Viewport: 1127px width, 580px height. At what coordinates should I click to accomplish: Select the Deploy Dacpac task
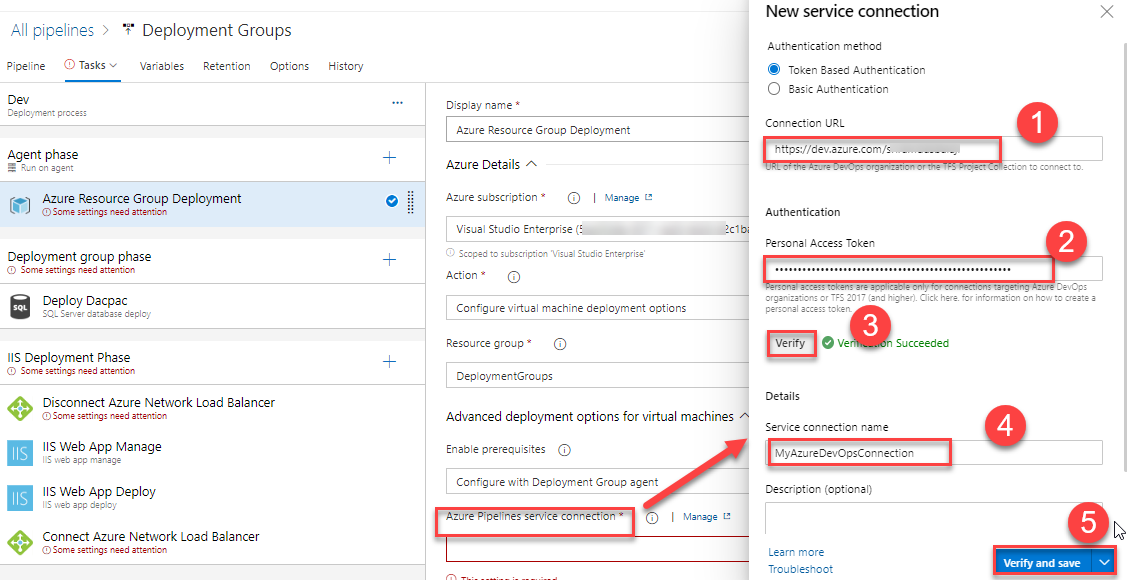[213, 307]
